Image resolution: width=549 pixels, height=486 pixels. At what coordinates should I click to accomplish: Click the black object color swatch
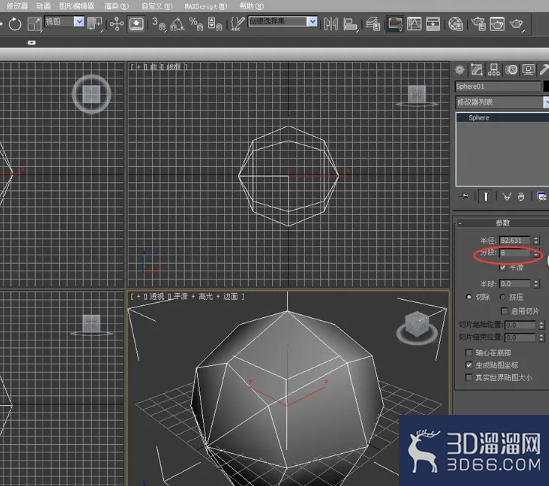(x=546, y=86)
